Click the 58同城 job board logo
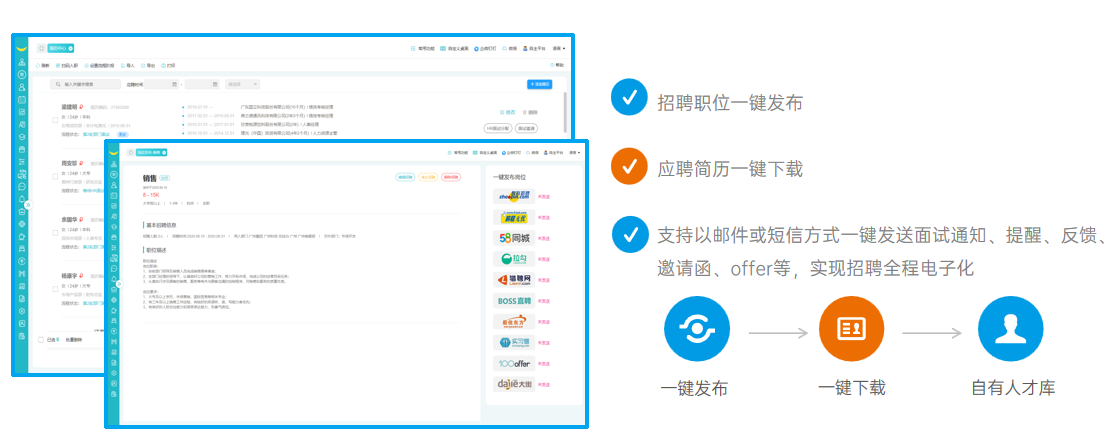The image size is (1115, 446). 512,238
